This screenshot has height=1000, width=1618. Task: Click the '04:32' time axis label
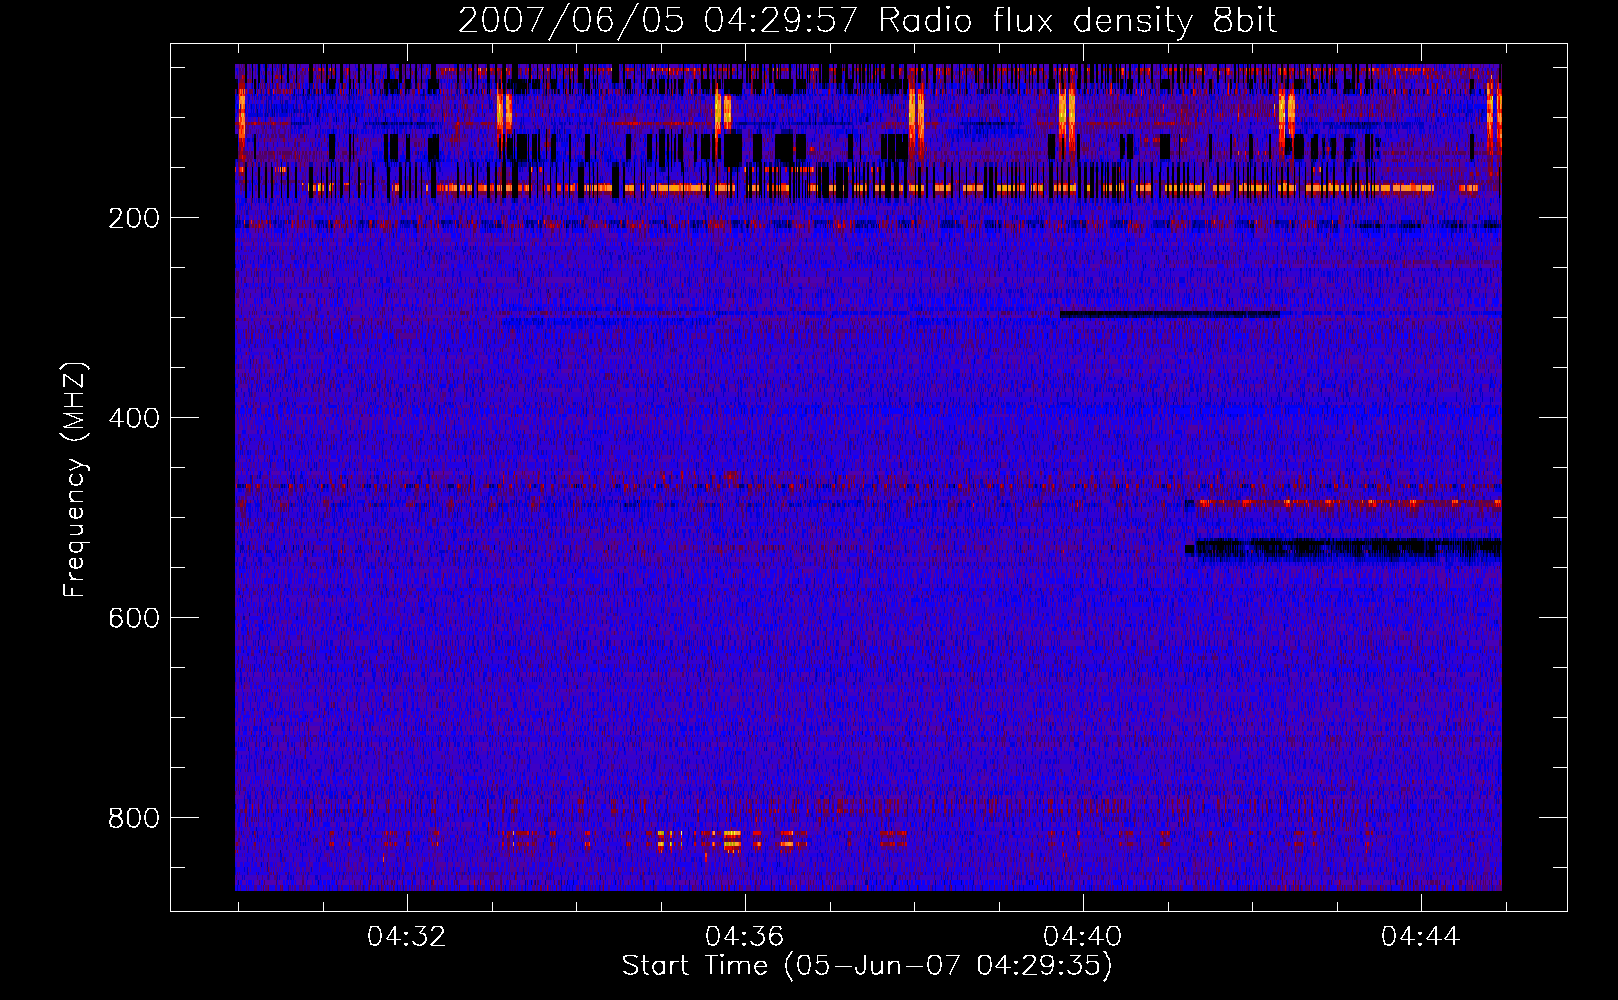pos(407,937)
